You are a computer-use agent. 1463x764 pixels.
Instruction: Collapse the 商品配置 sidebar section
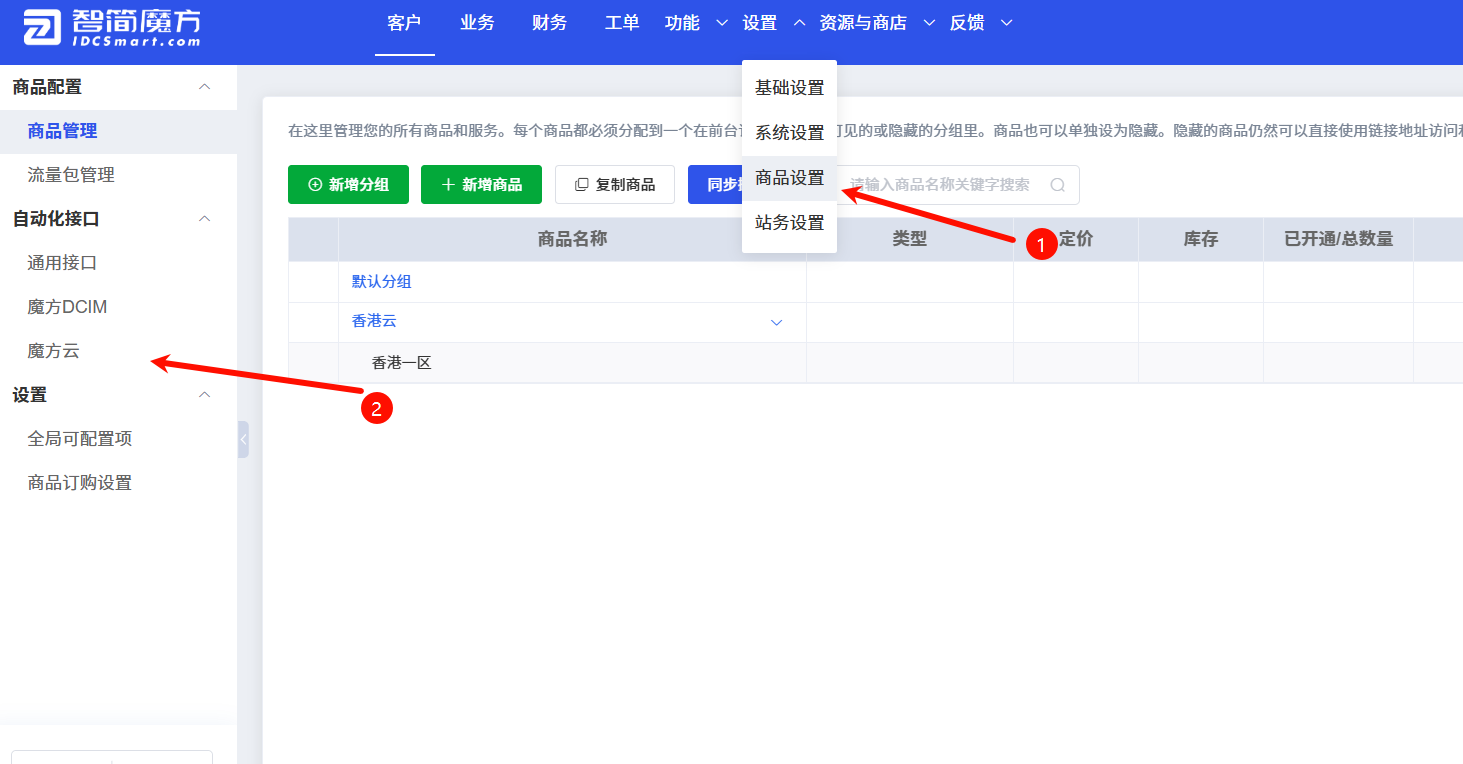pyautogui.click(x=204, y=87)
